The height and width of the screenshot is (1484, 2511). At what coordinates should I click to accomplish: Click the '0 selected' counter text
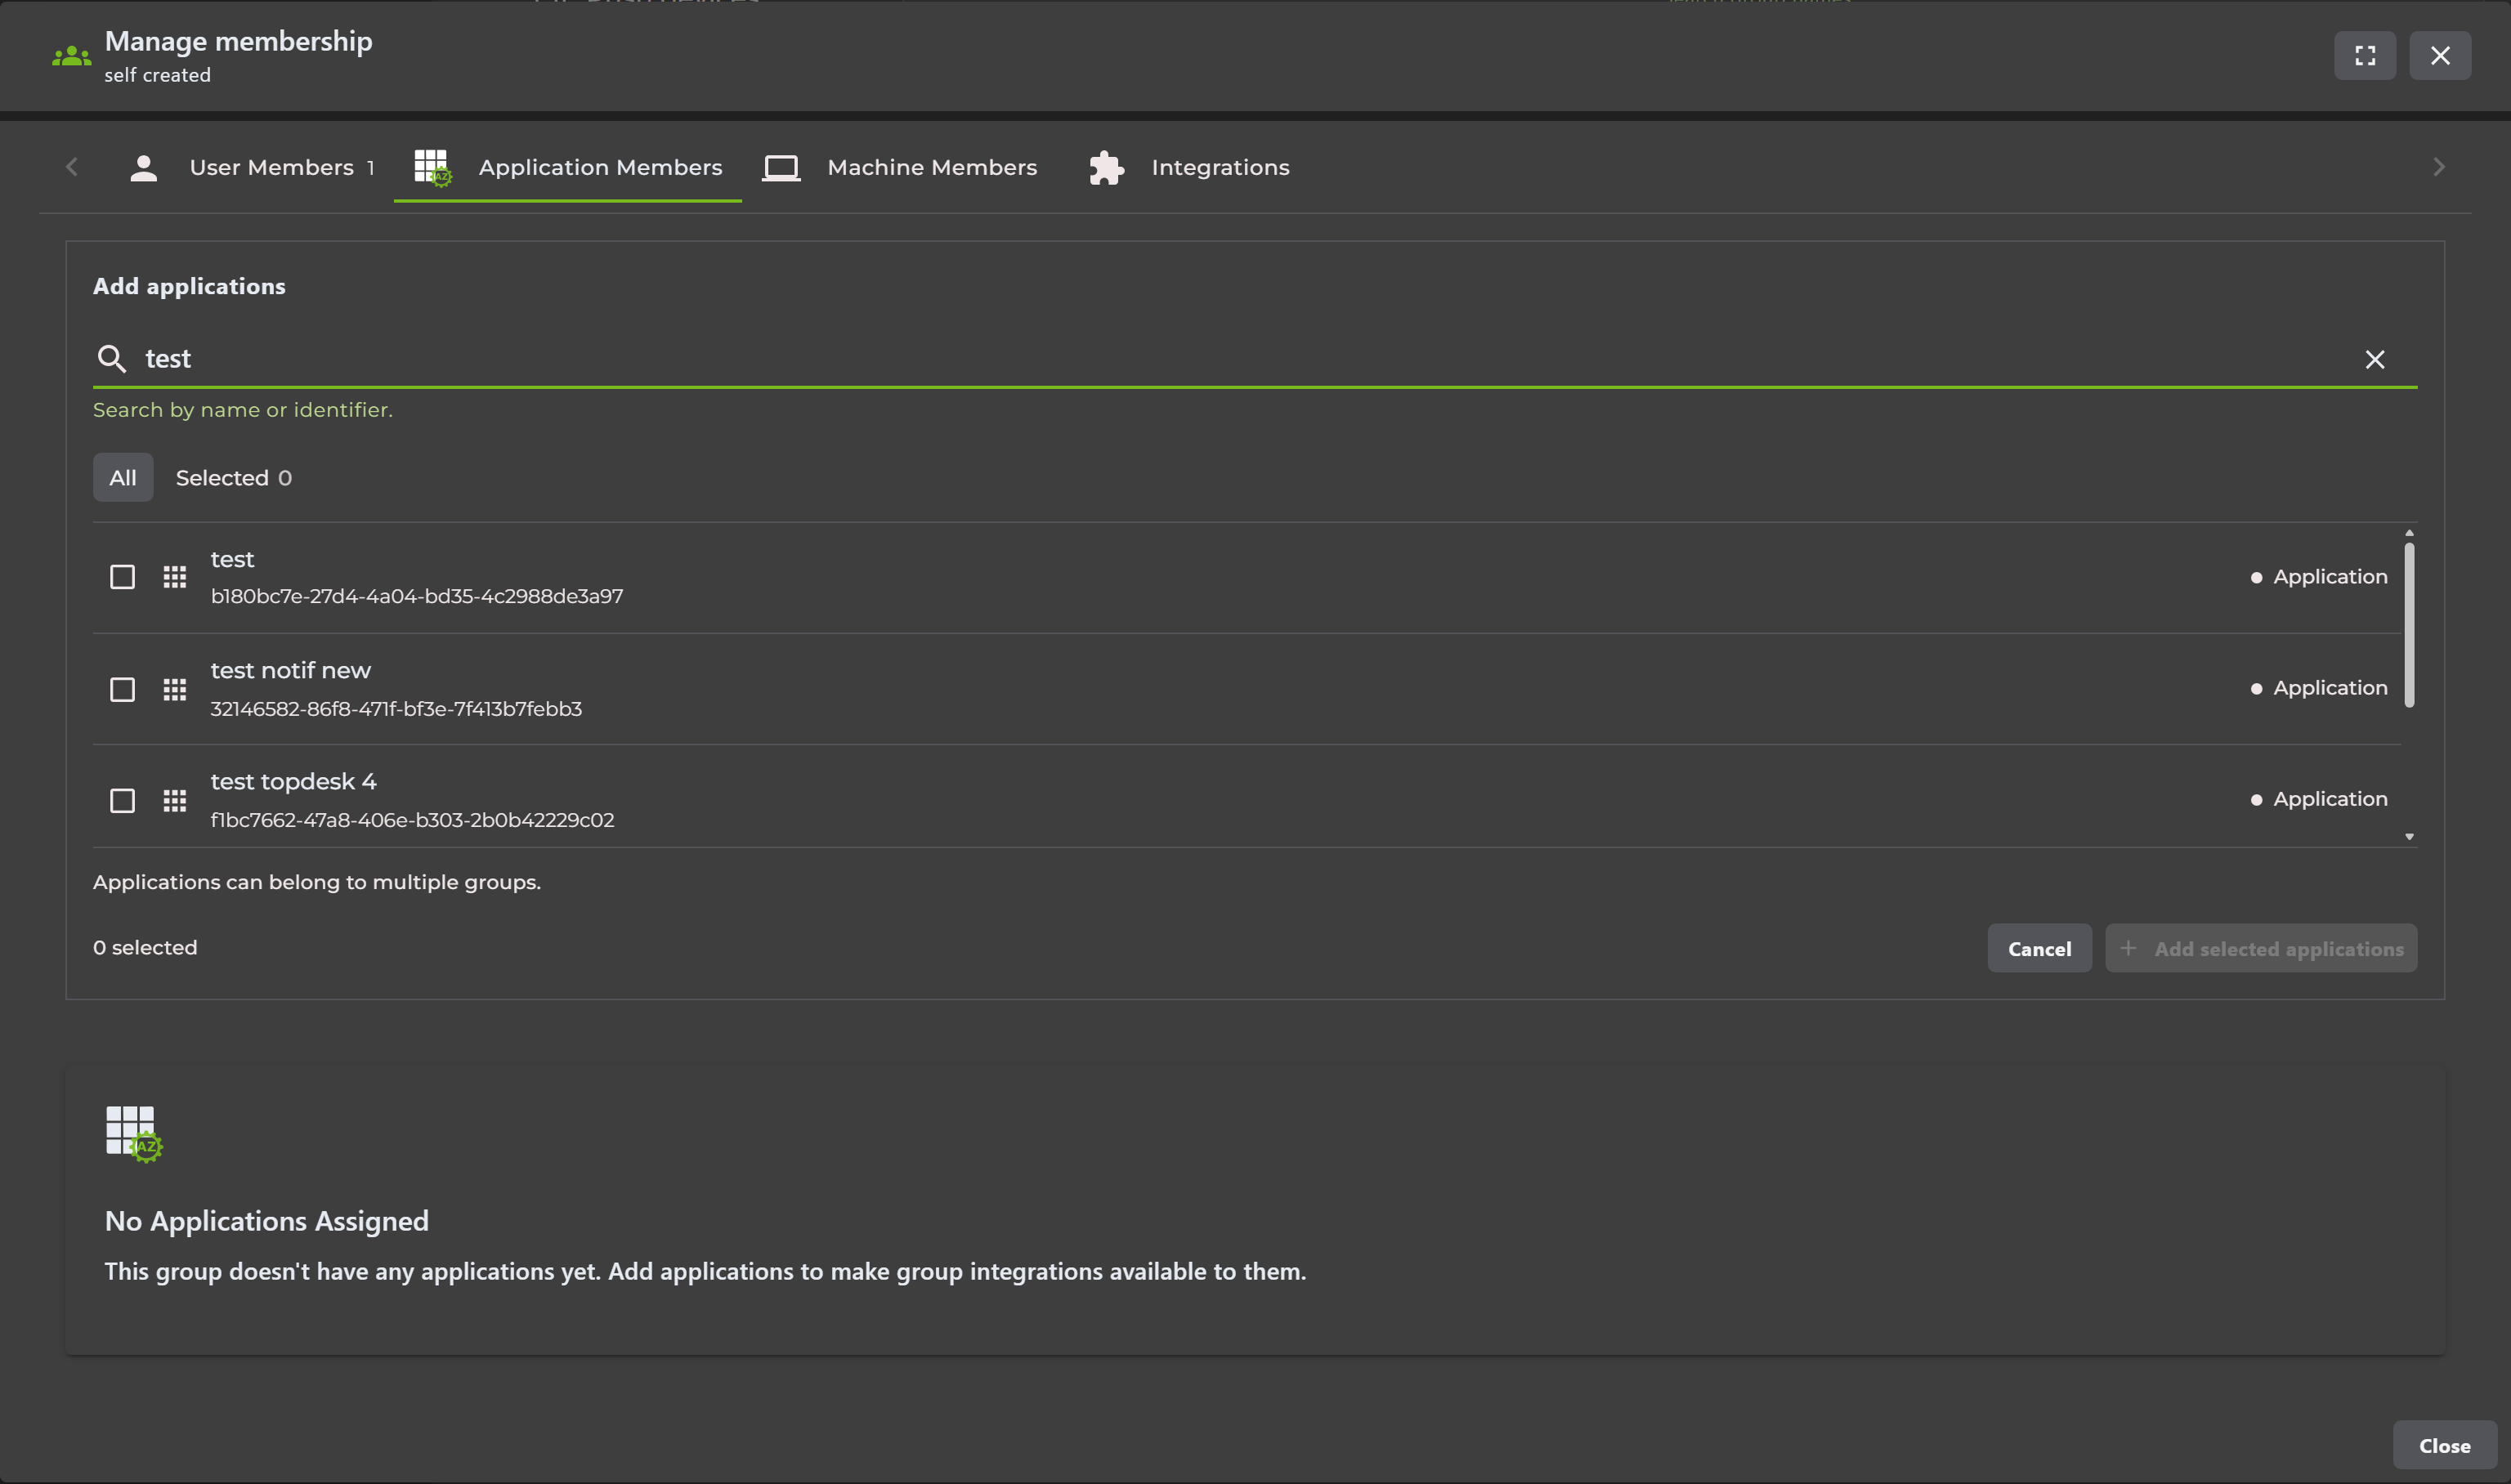(145, 948)
